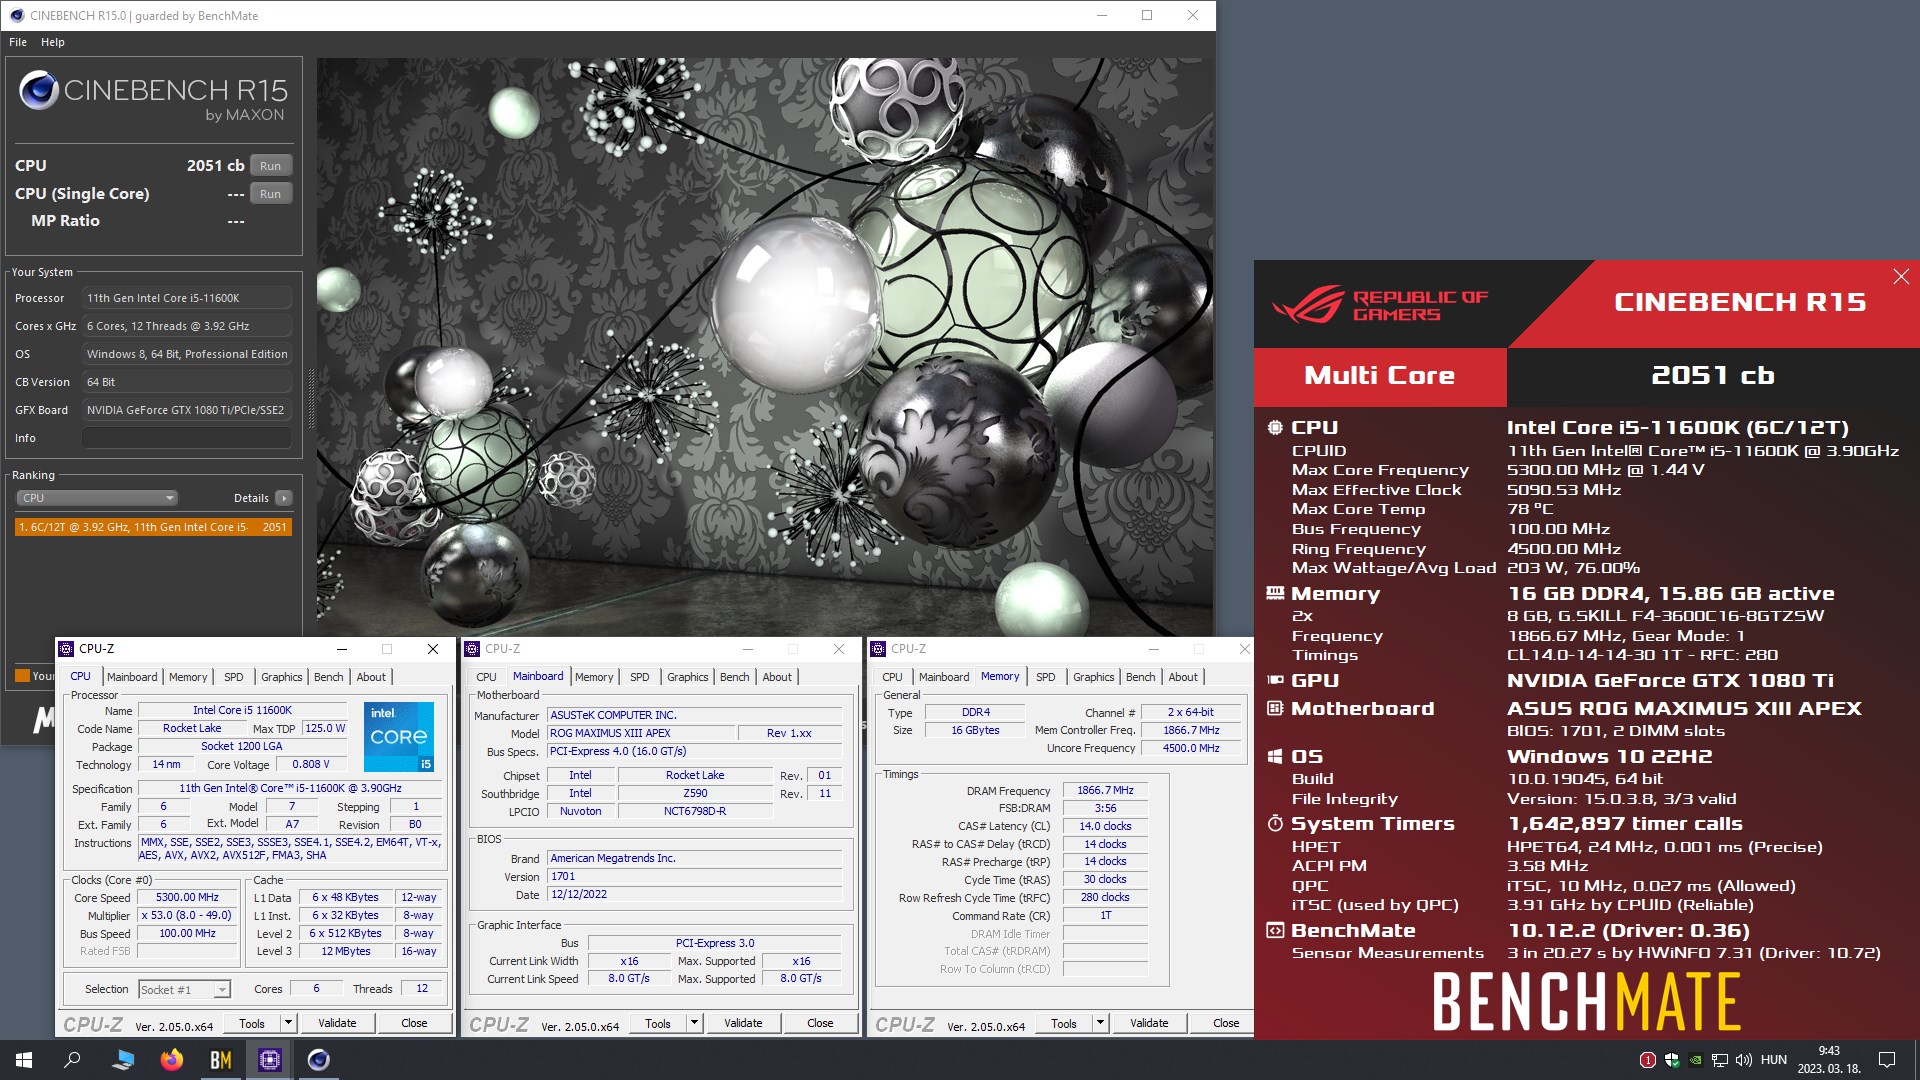
Task: Click Close in first CPU-Z window
Action: point(414,1023)
